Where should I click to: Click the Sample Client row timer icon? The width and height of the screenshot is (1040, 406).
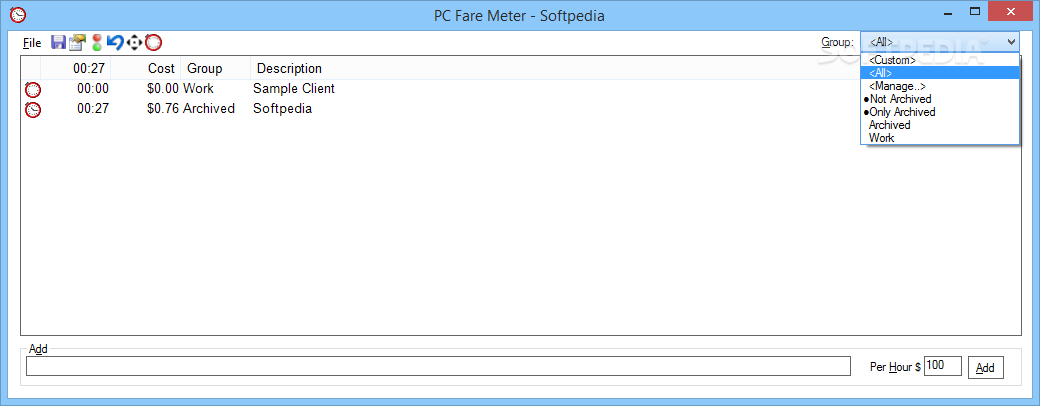pos(32,89)
